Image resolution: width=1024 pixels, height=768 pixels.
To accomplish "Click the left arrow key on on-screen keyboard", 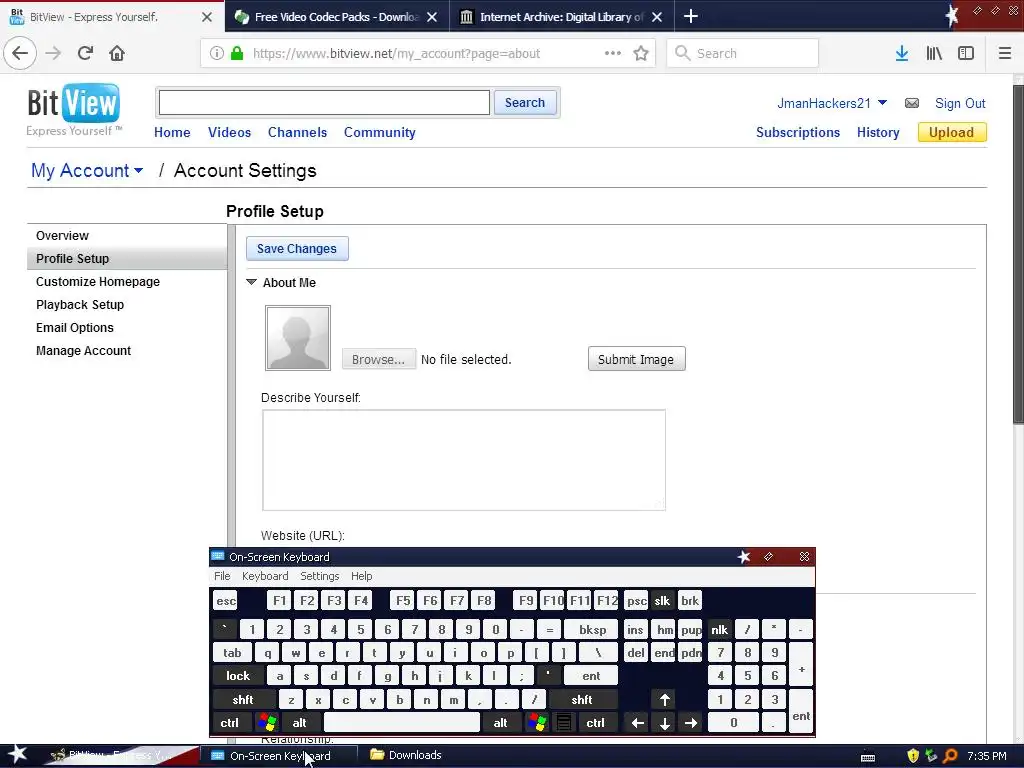I will (638, 723).
